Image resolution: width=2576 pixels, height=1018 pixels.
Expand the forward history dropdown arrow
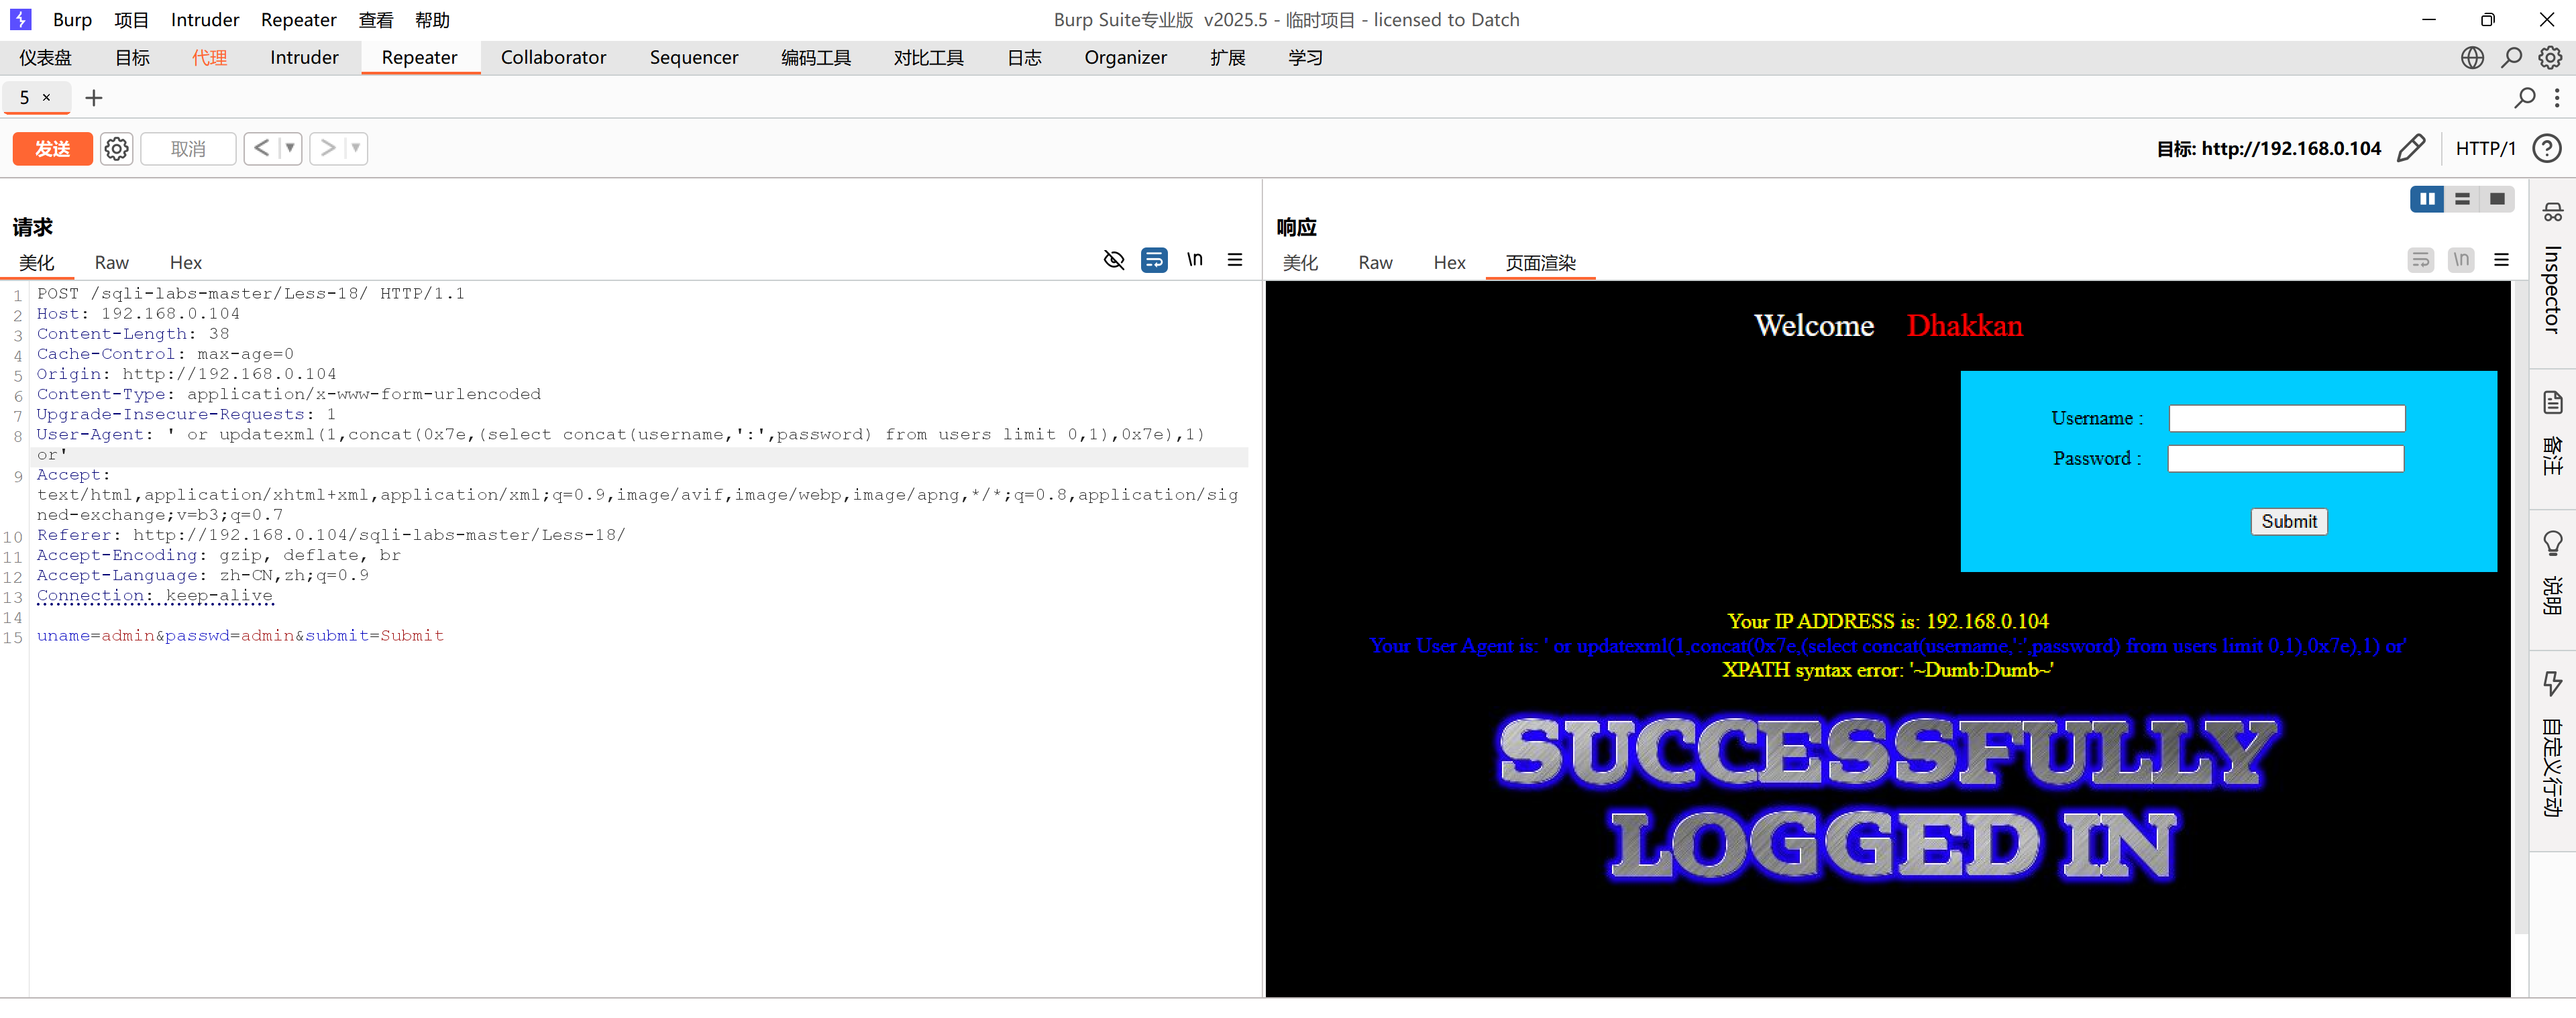pos(355,149)
